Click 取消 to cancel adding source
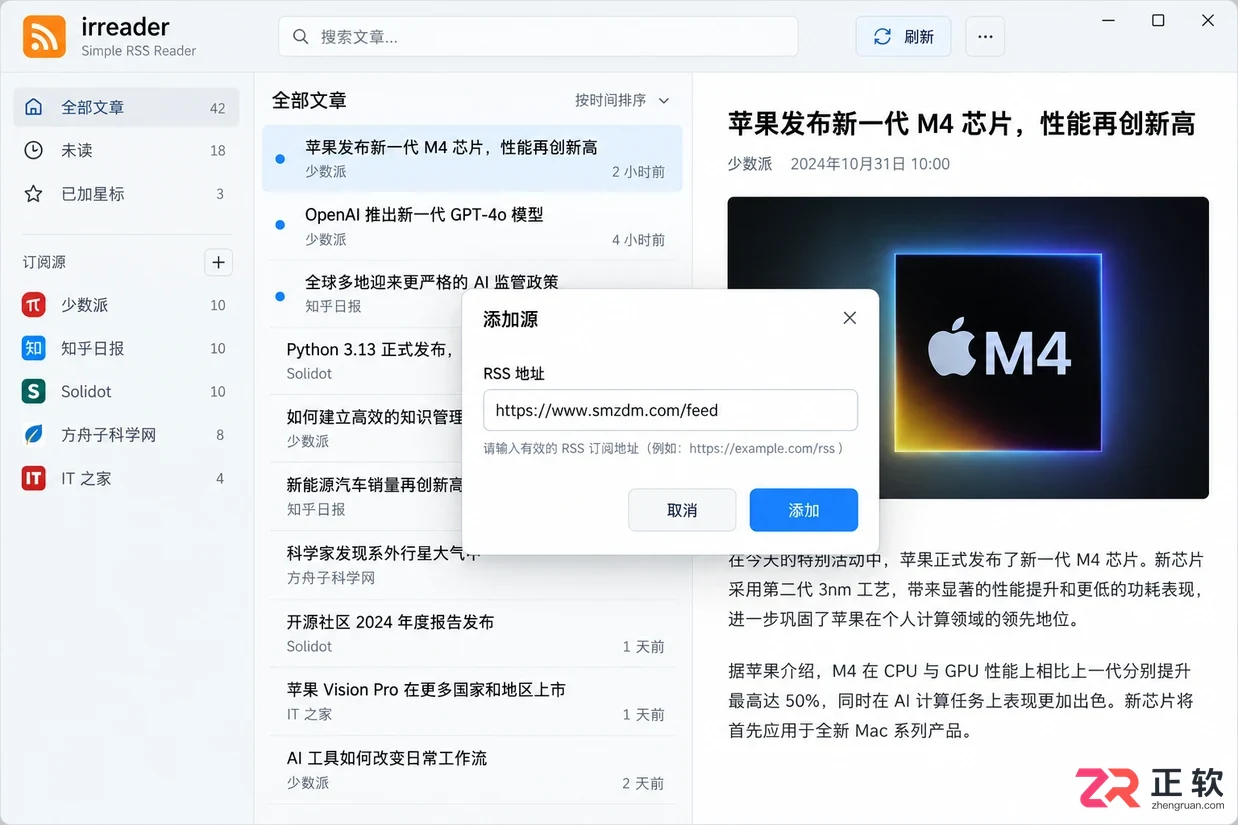The width and height of the screenshot is (1238, 825). (682, 510)
